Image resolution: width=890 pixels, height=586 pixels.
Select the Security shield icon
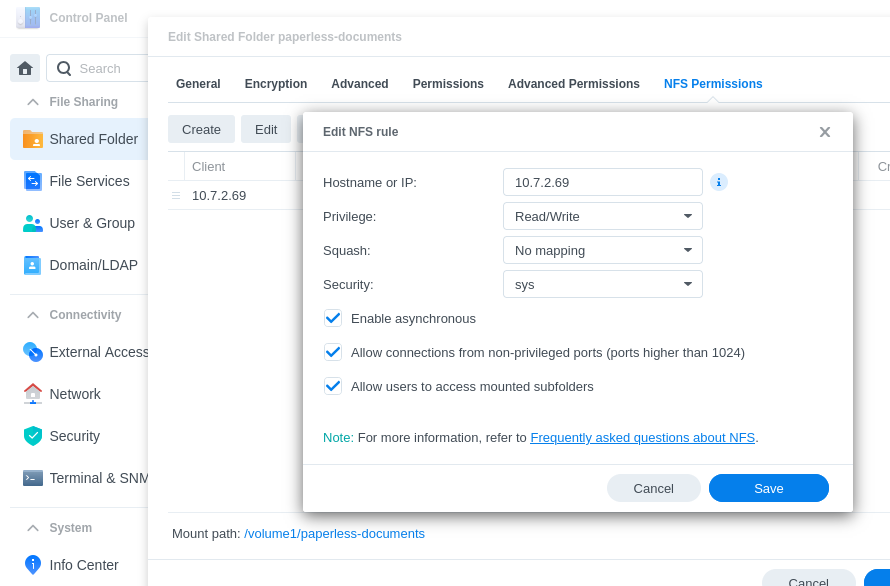33,436
